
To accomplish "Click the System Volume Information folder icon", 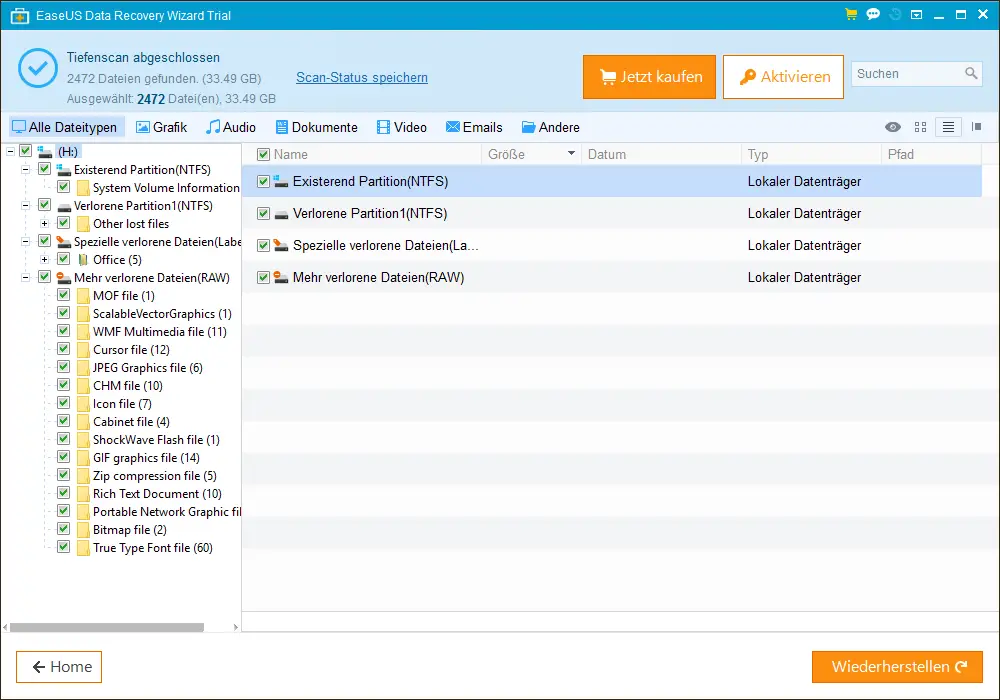I will coord(83,188).
